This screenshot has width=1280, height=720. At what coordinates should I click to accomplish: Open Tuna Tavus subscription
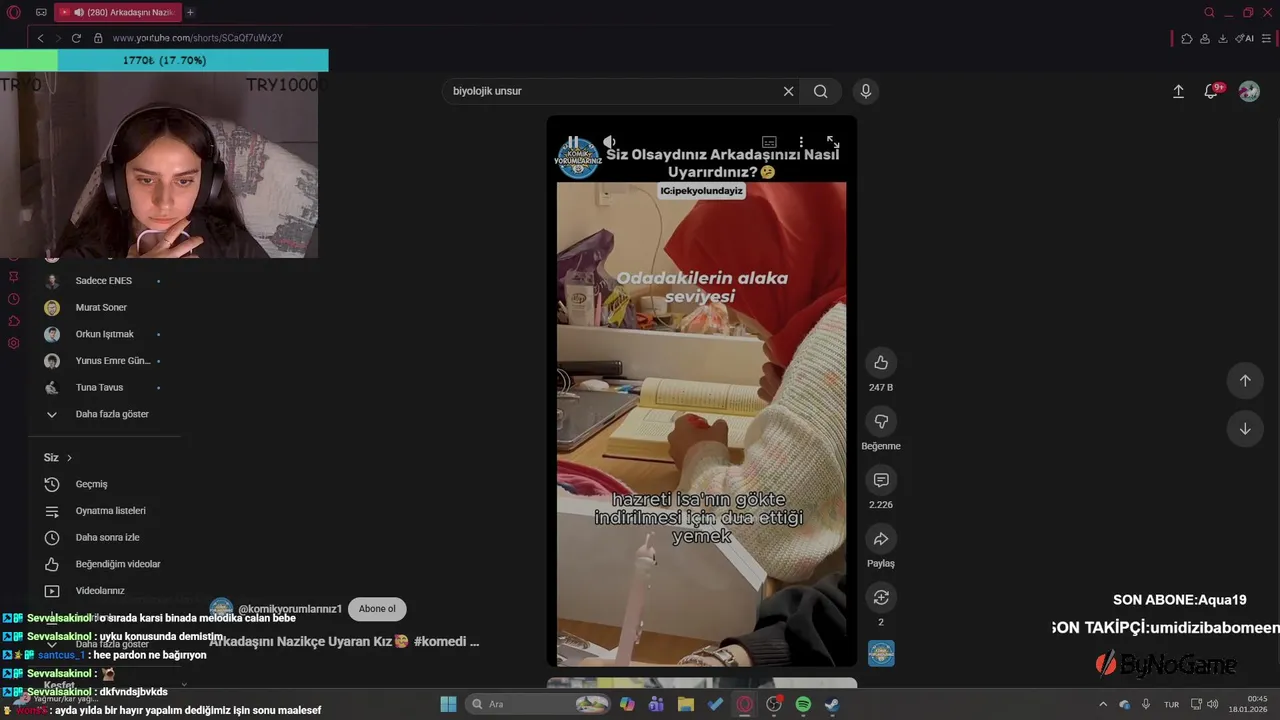point(99,387)
